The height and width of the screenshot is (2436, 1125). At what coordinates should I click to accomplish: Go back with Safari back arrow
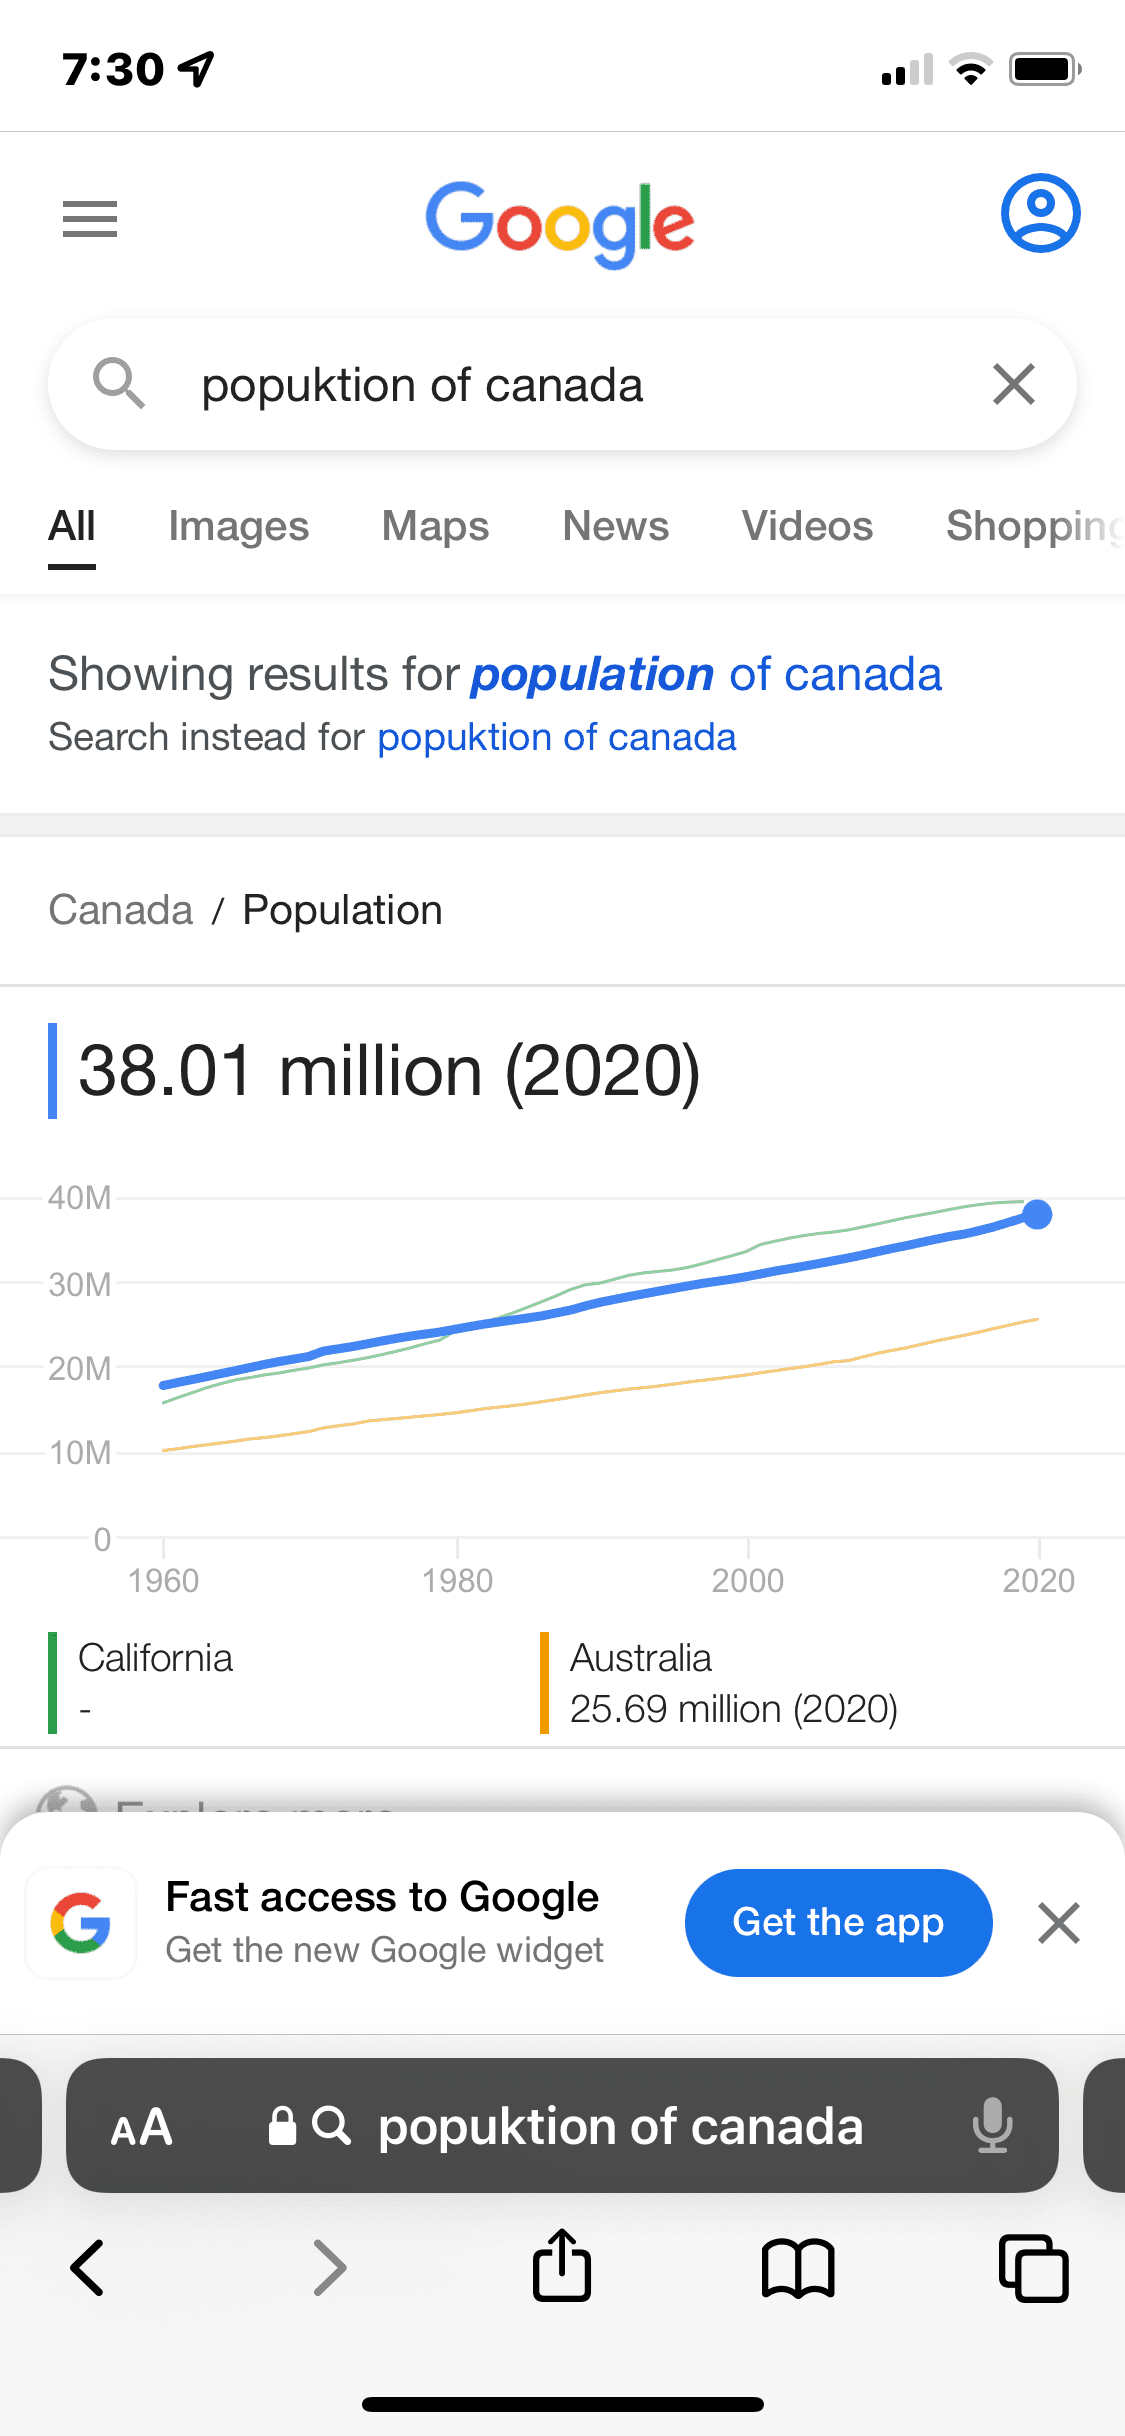click(88, 2267)
